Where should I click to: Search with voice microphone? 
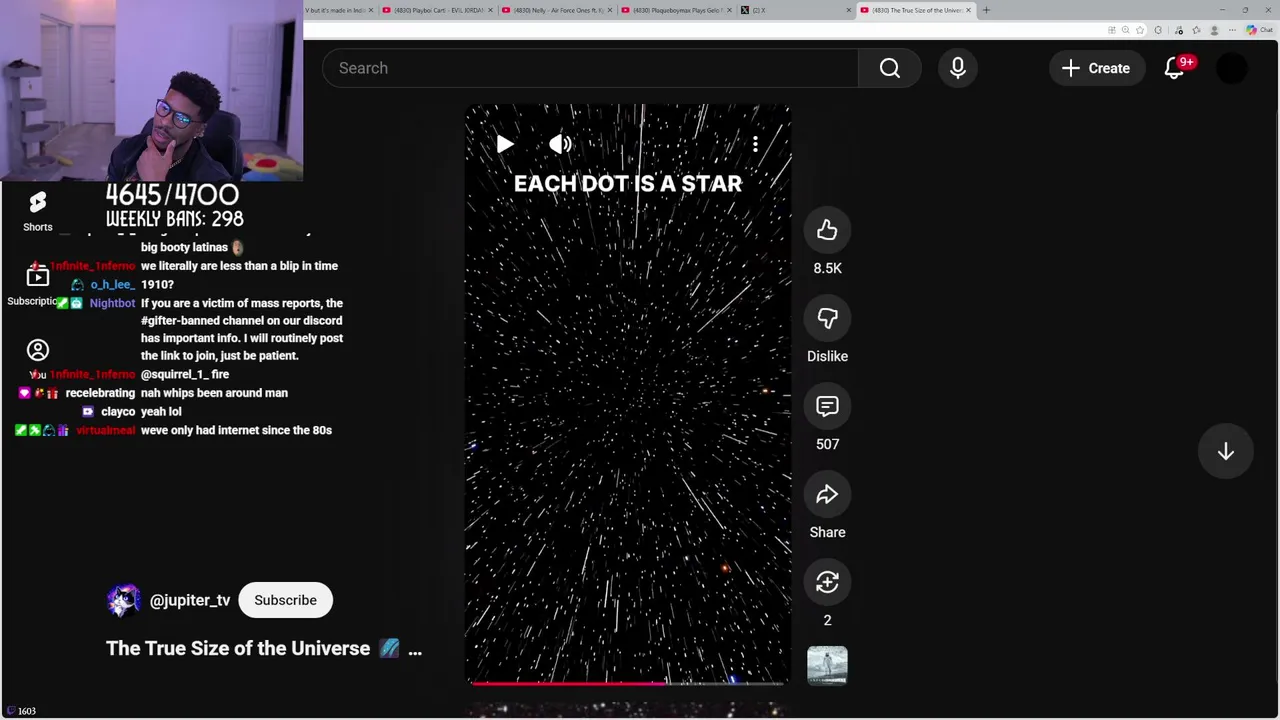(957, 68)
